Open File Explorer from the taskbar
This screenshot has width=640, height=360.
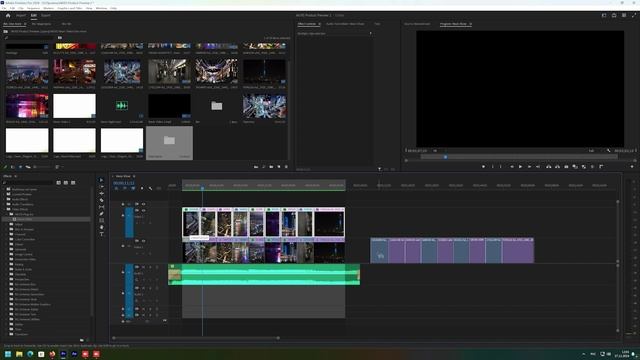19,354
